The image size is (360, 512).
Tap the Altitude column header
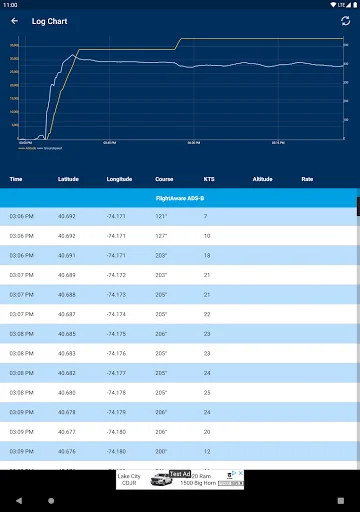pos(262,179)
